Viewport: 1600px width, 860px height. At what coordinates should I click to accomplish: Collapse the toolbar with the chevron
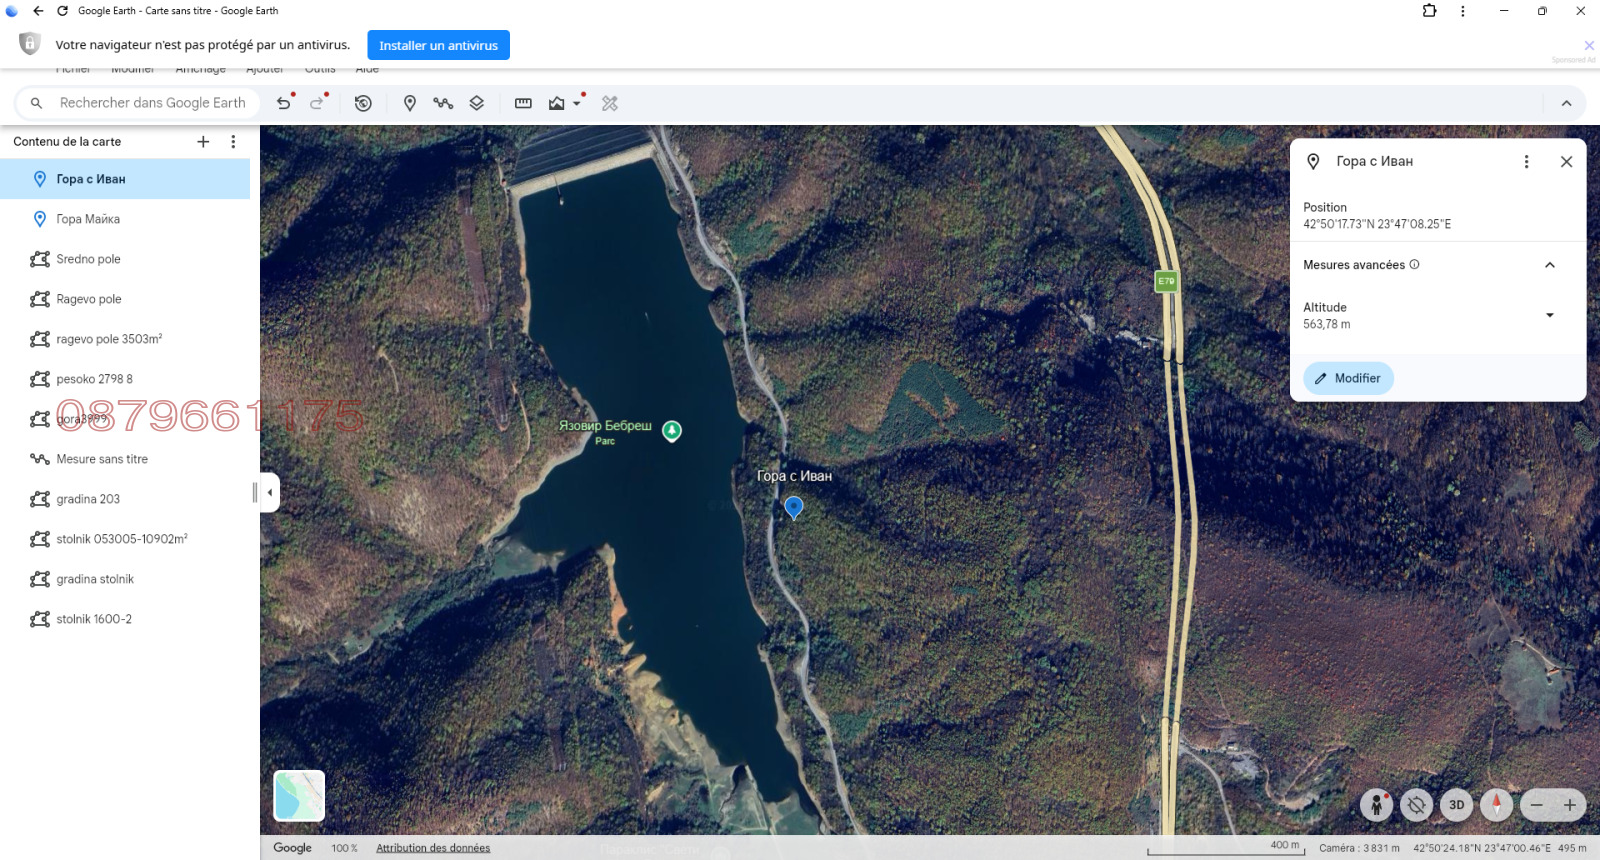tap(1567, 103)
